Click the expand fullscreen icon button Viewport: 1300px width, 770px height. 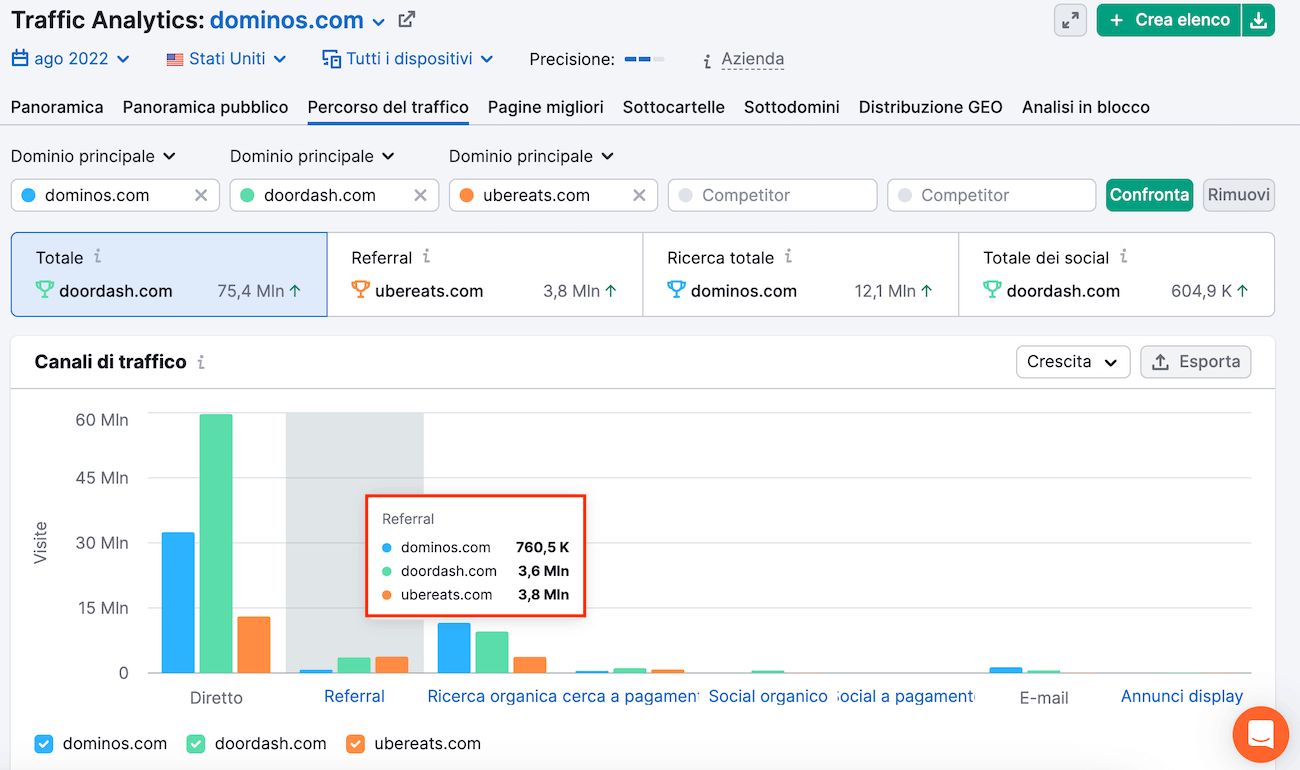pos(1070,20)
